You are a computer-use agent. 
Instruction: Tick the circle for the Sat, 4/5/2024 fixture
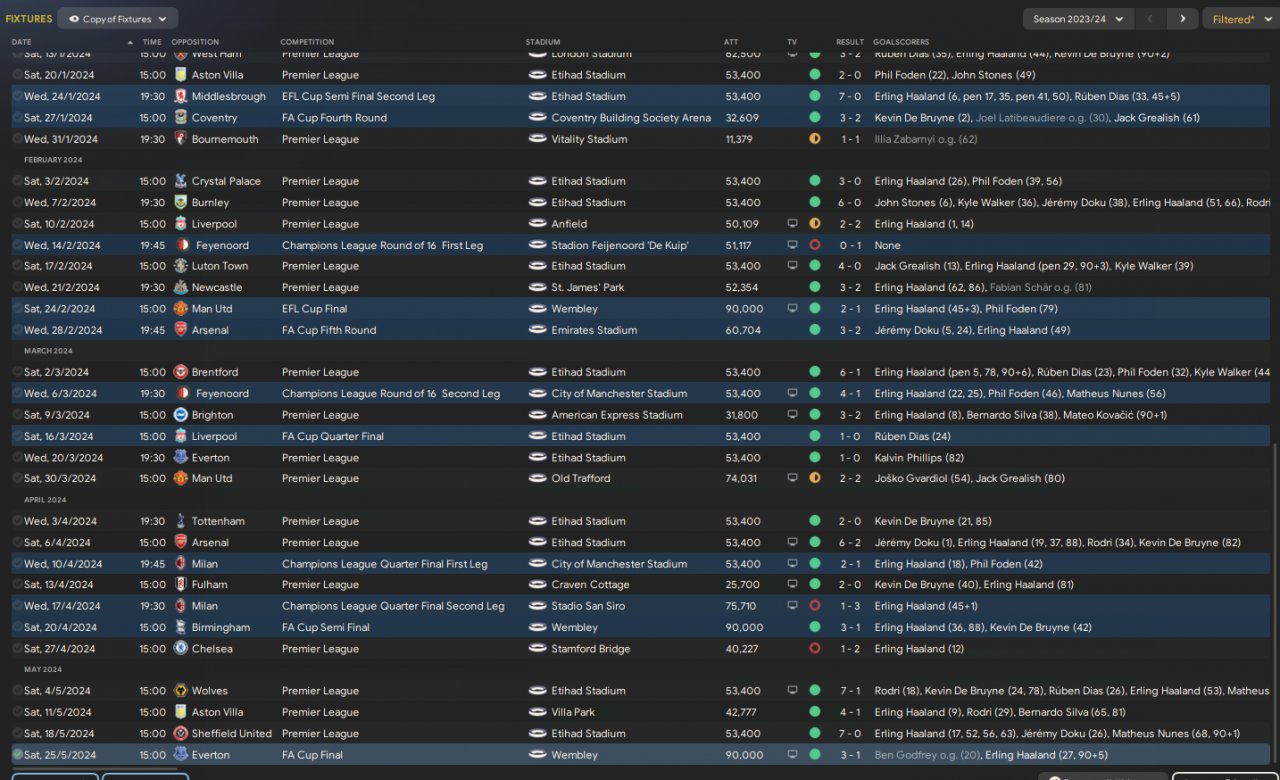pos(17,691)
